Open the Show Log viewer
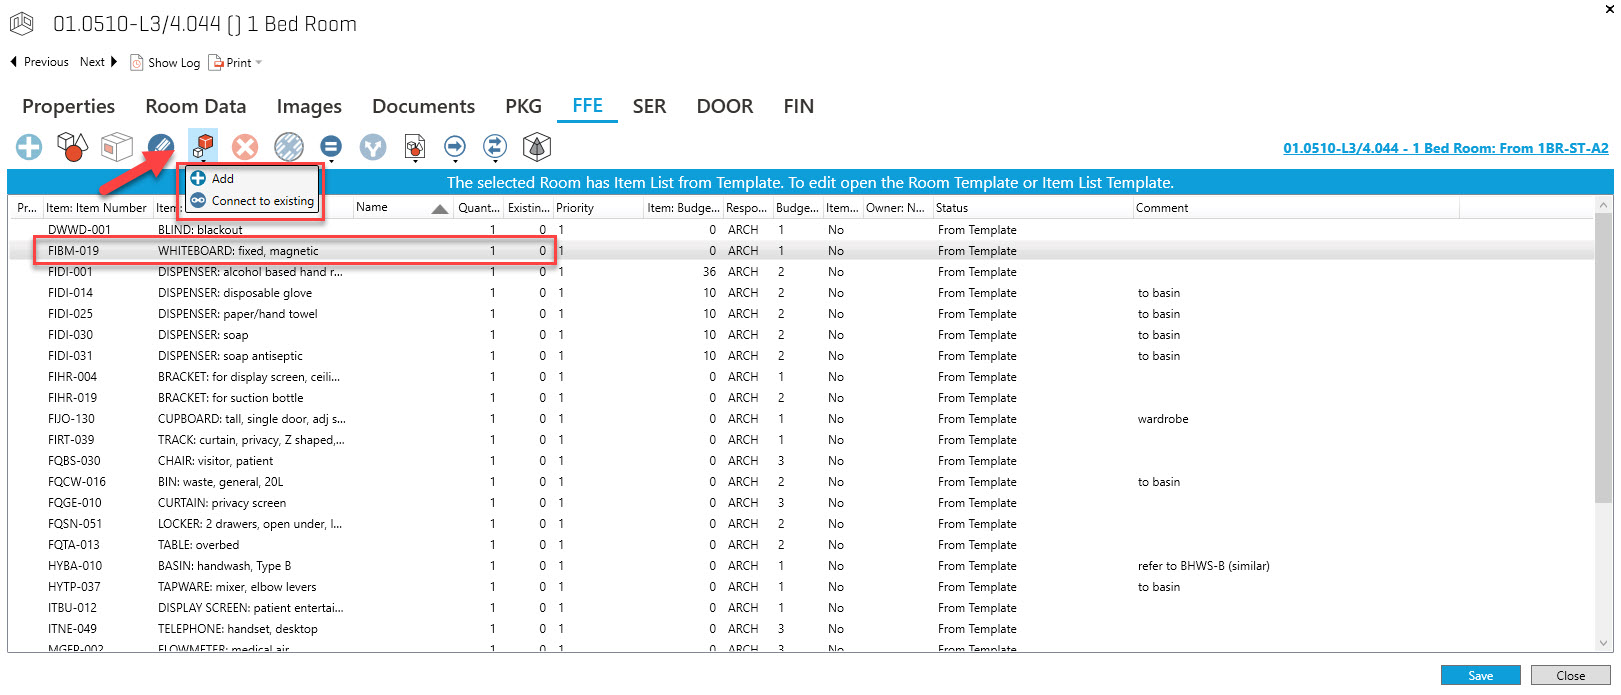Screen dimensions: 1621x695 coord(165,62)
